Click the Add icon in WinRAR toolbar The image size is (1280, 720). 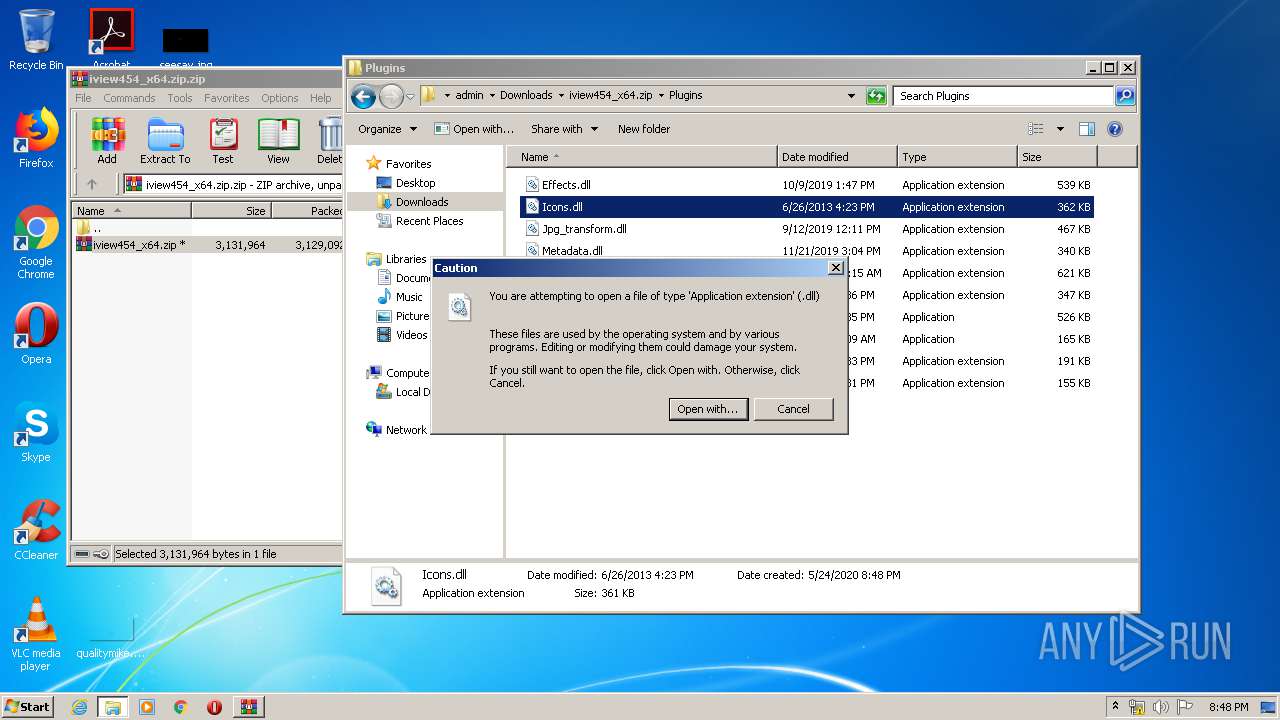pos(107,141)
